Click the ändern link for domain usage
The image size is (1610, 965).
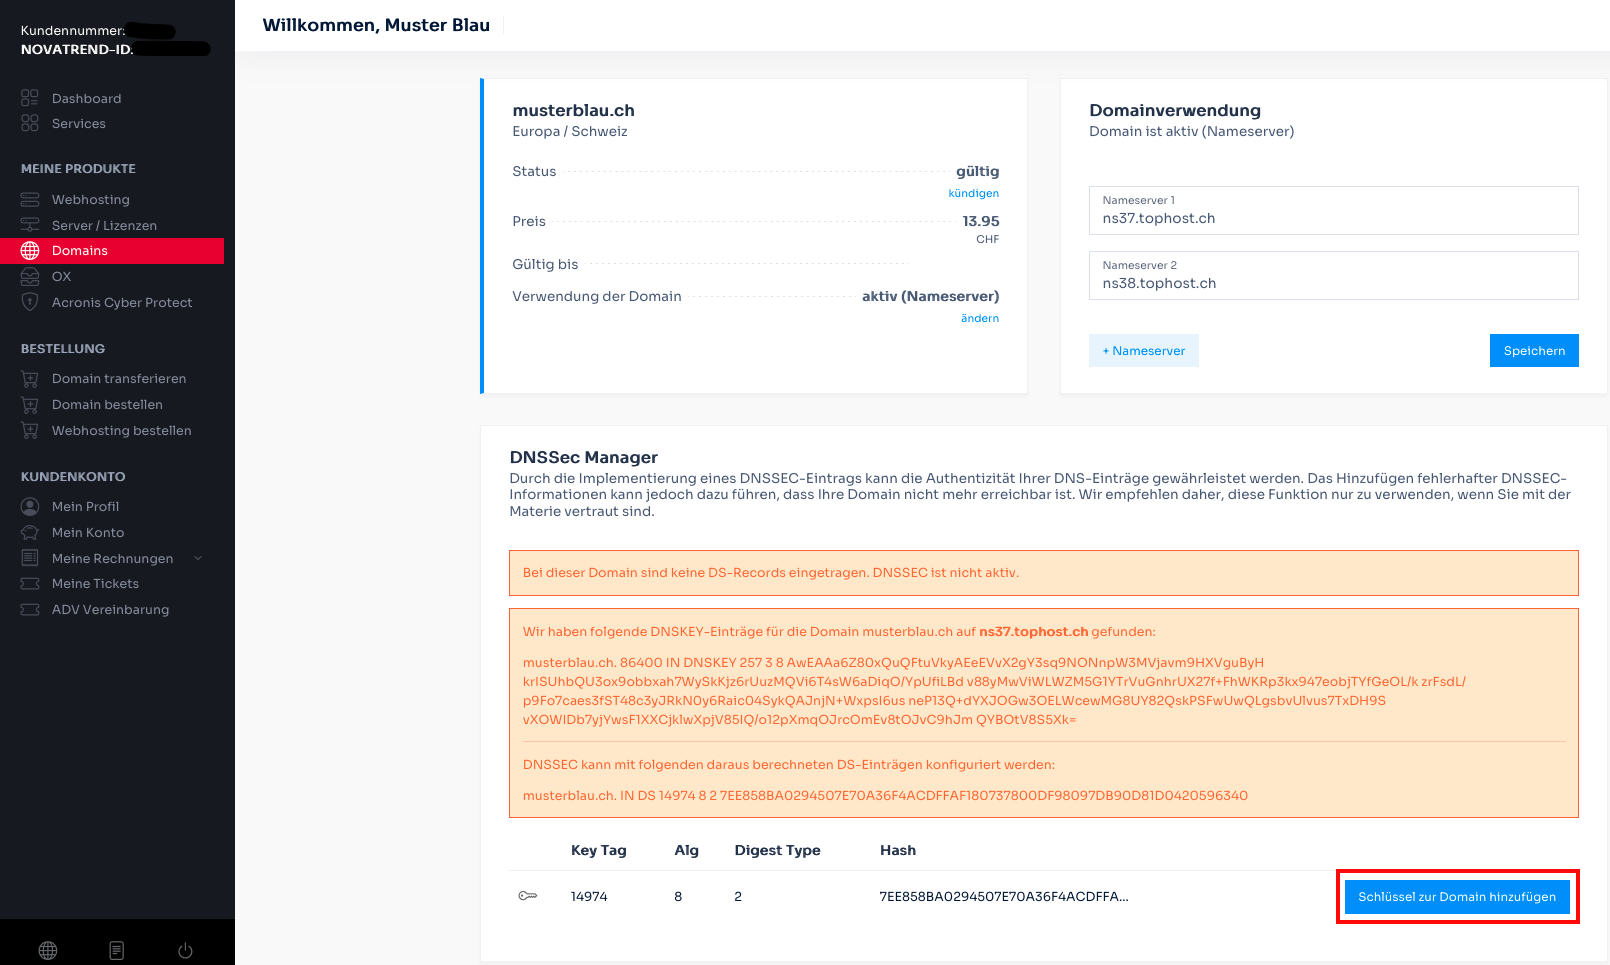[979, 319]
